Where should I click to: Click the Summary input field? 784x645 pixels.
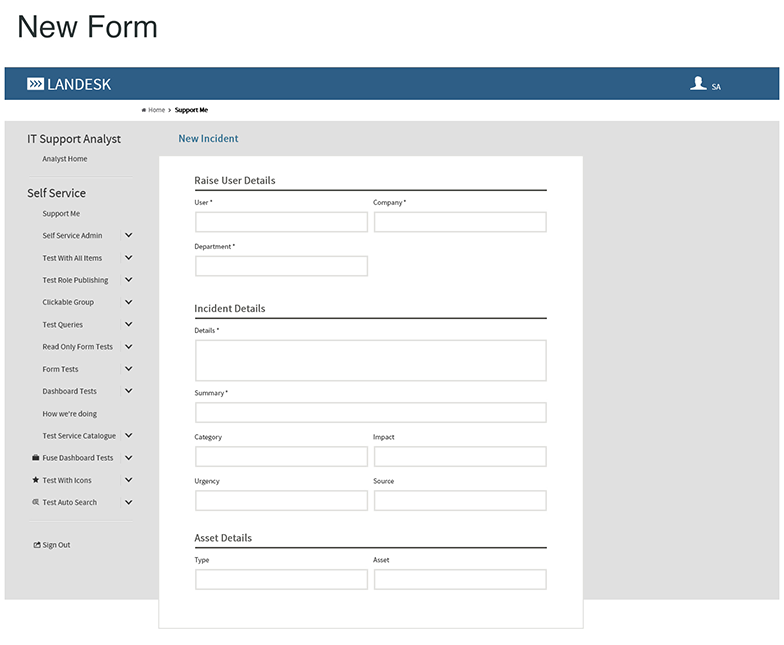[370, 413]
